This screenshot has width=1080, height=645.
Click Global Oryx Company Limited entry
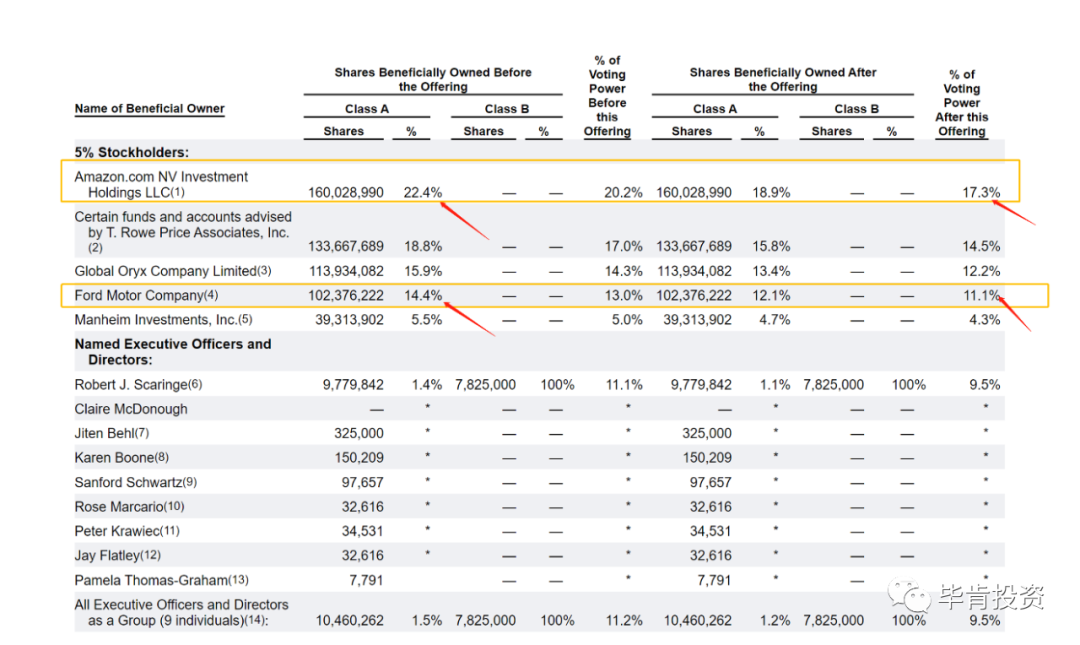tap(173, 271)
